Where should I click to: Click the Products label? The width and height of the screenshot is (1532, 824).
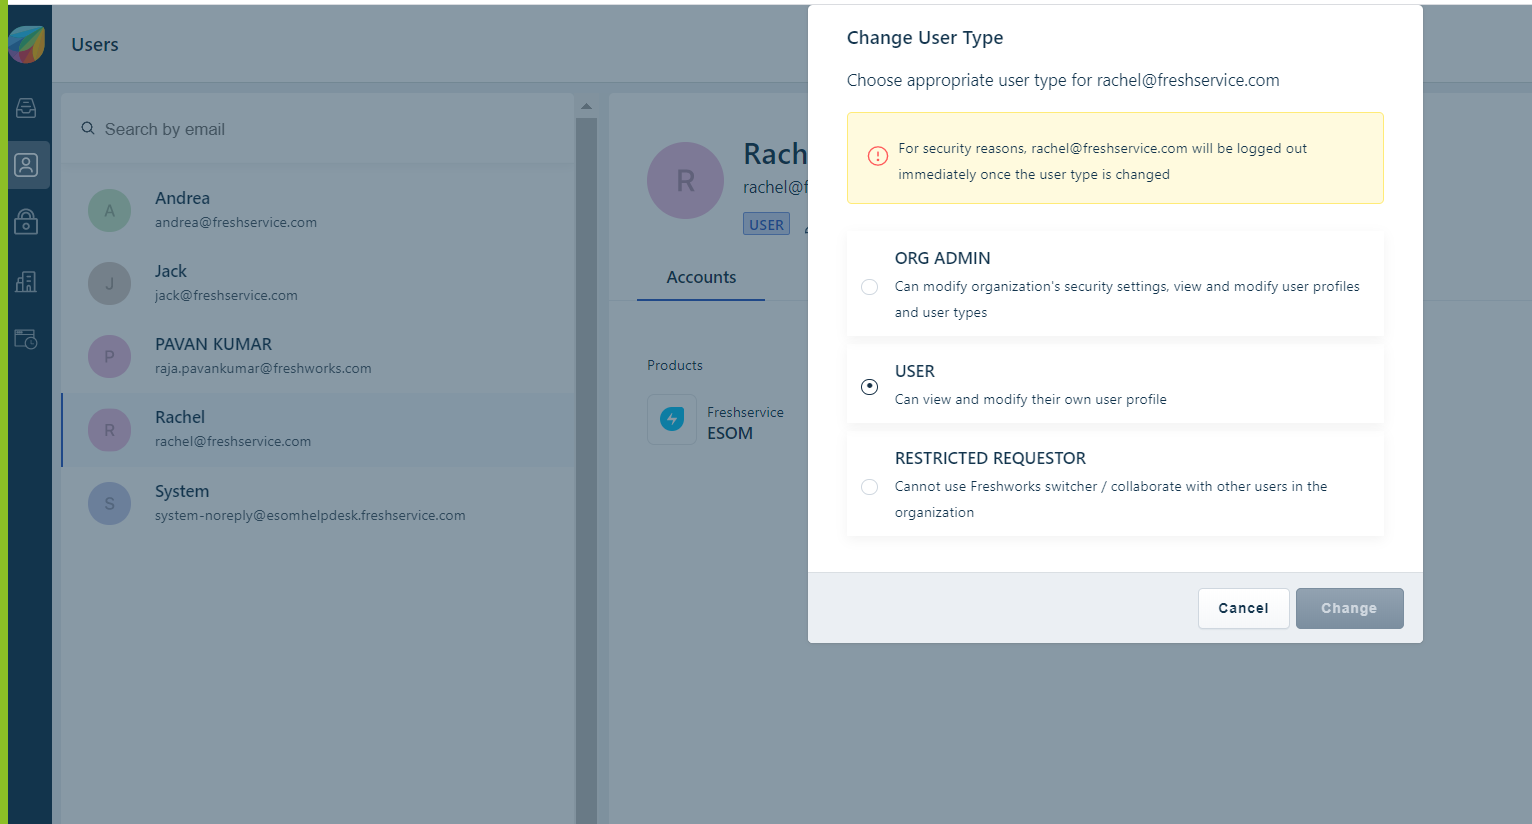click(x=675, y=365)
